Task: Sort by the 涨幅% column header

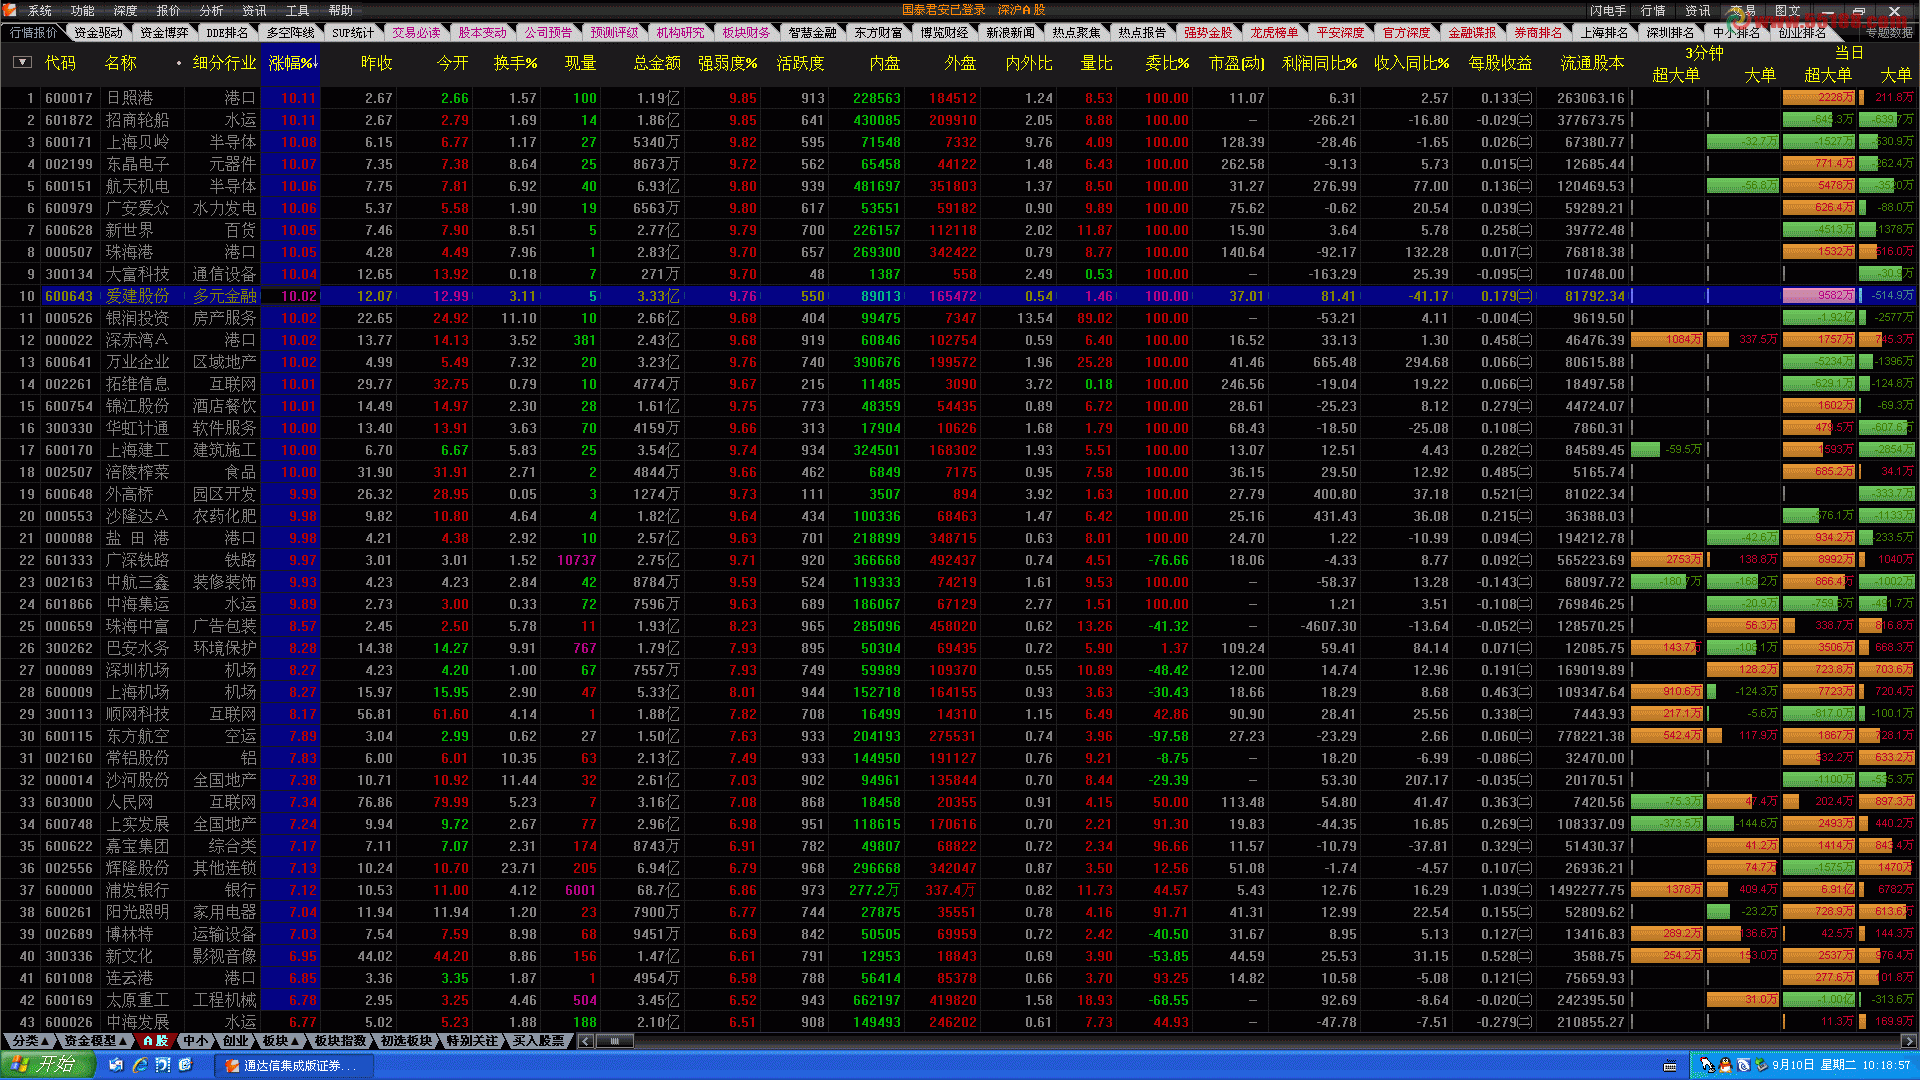Action: [x=291, y=63]
